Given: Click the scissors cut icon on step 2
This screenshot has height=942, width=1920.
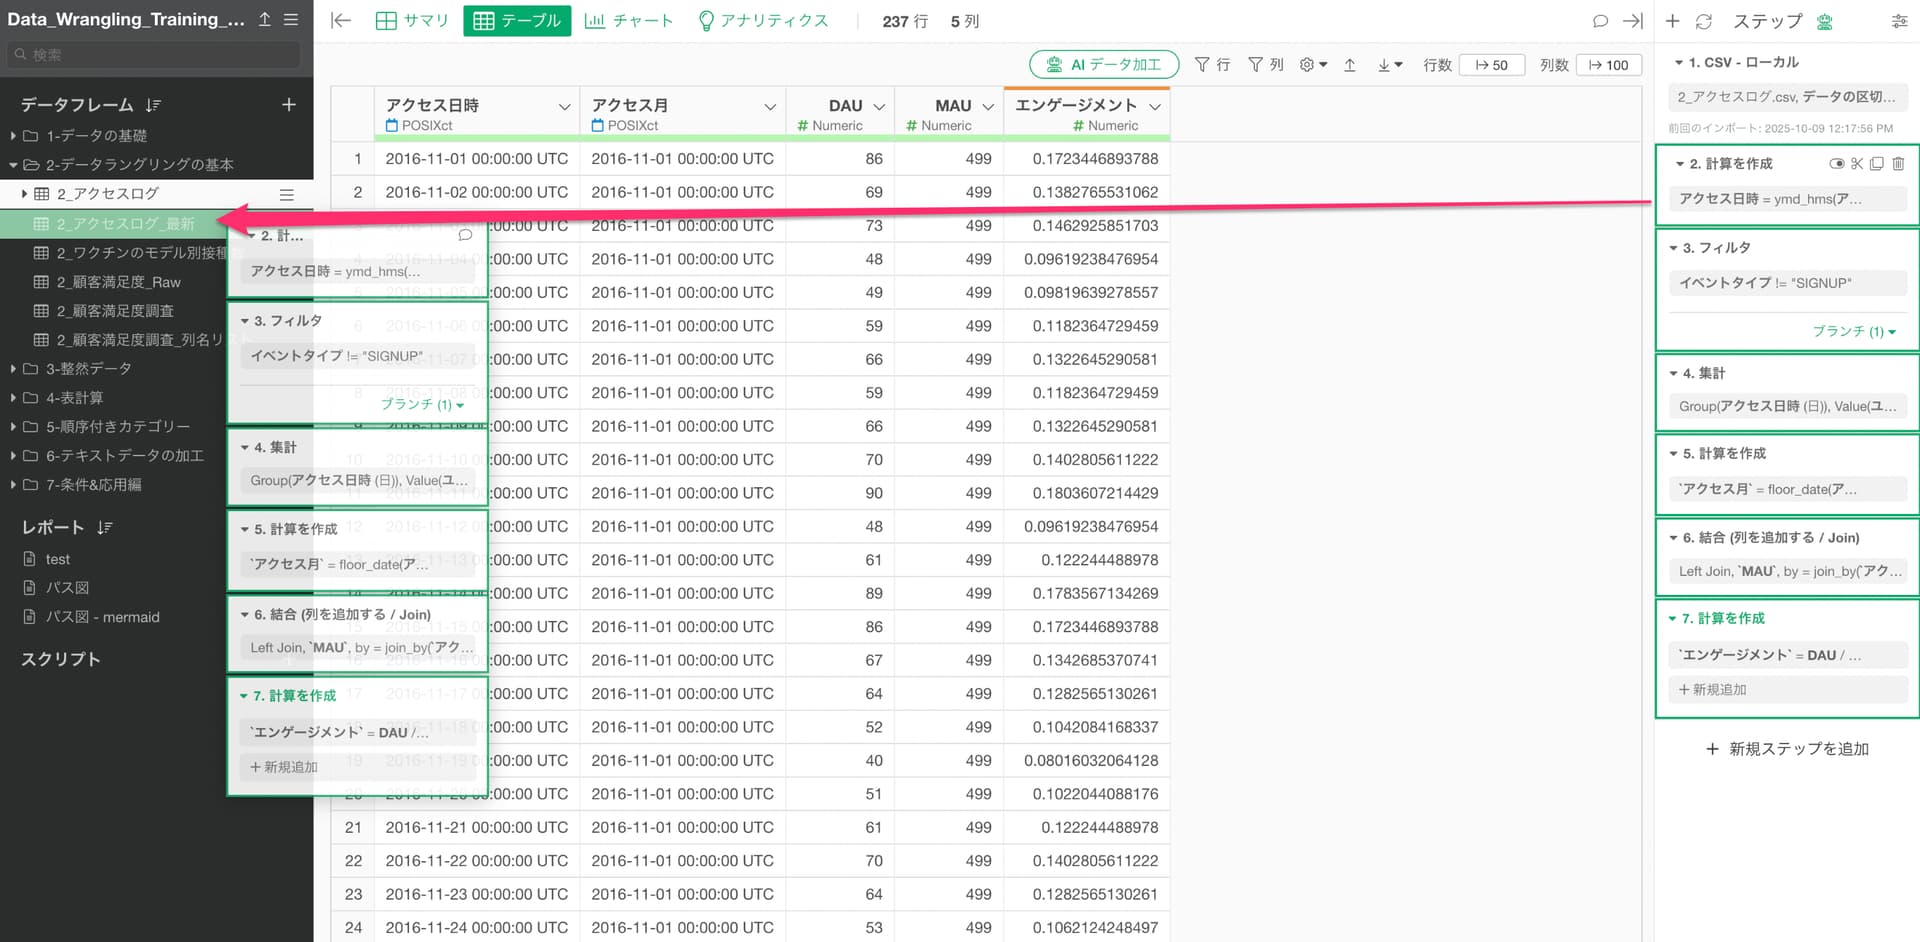Looking at the screenshot, I should point(1857,164).
